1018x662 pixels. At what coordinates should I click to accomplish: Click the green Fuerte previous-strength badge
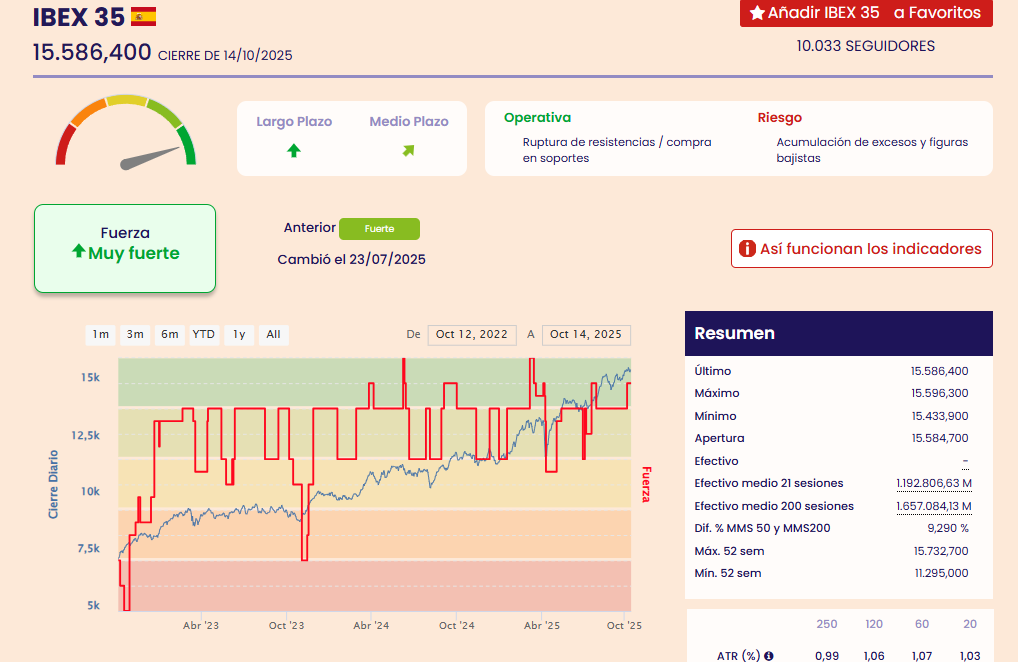click(x=379, y=229)
